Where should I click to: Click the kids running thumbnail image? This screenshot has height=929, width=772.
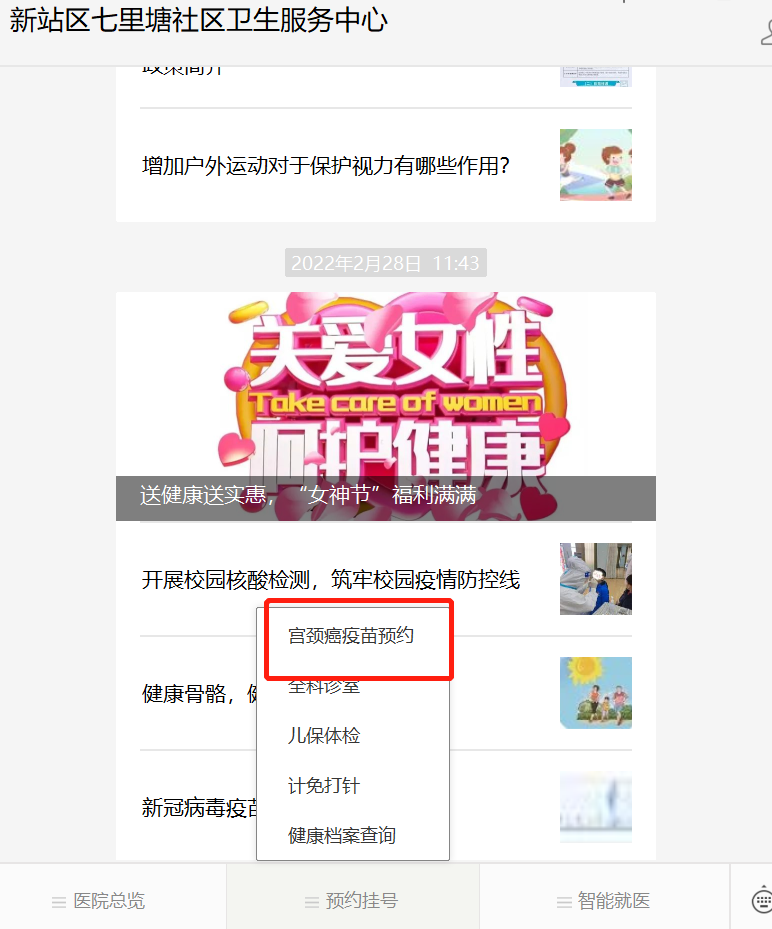595,165
